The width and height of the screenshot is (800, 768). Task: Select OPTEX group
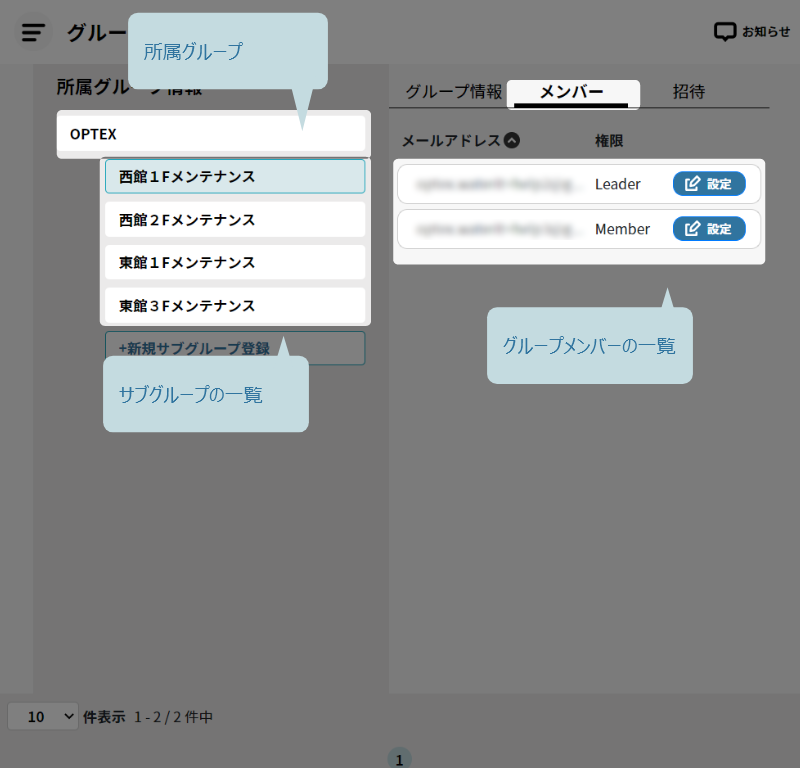pos(211,134)
